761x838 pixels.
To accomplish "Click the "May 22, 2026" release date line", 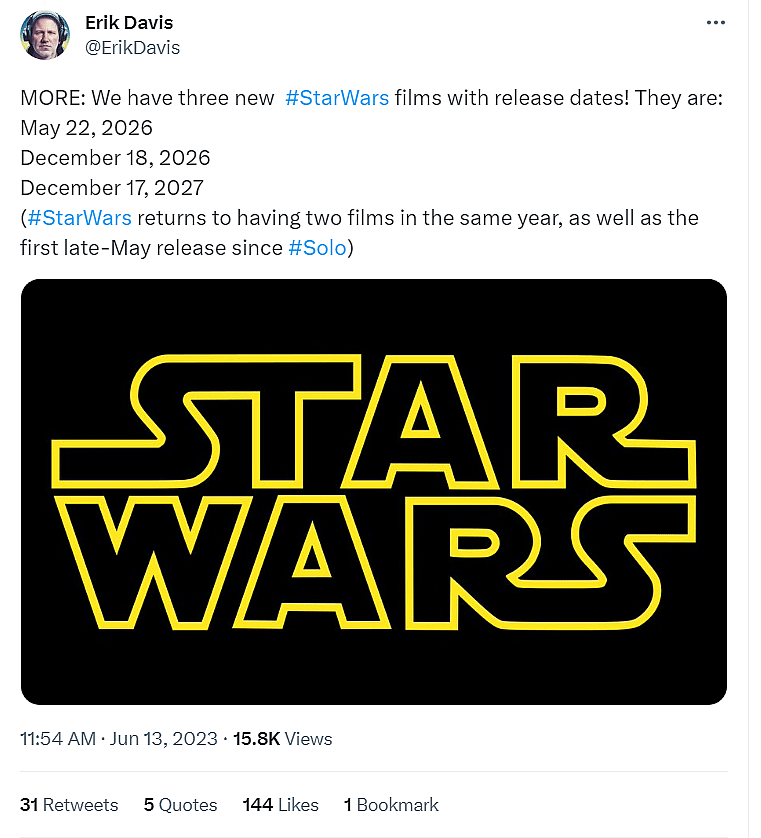I will click(86, 128).
